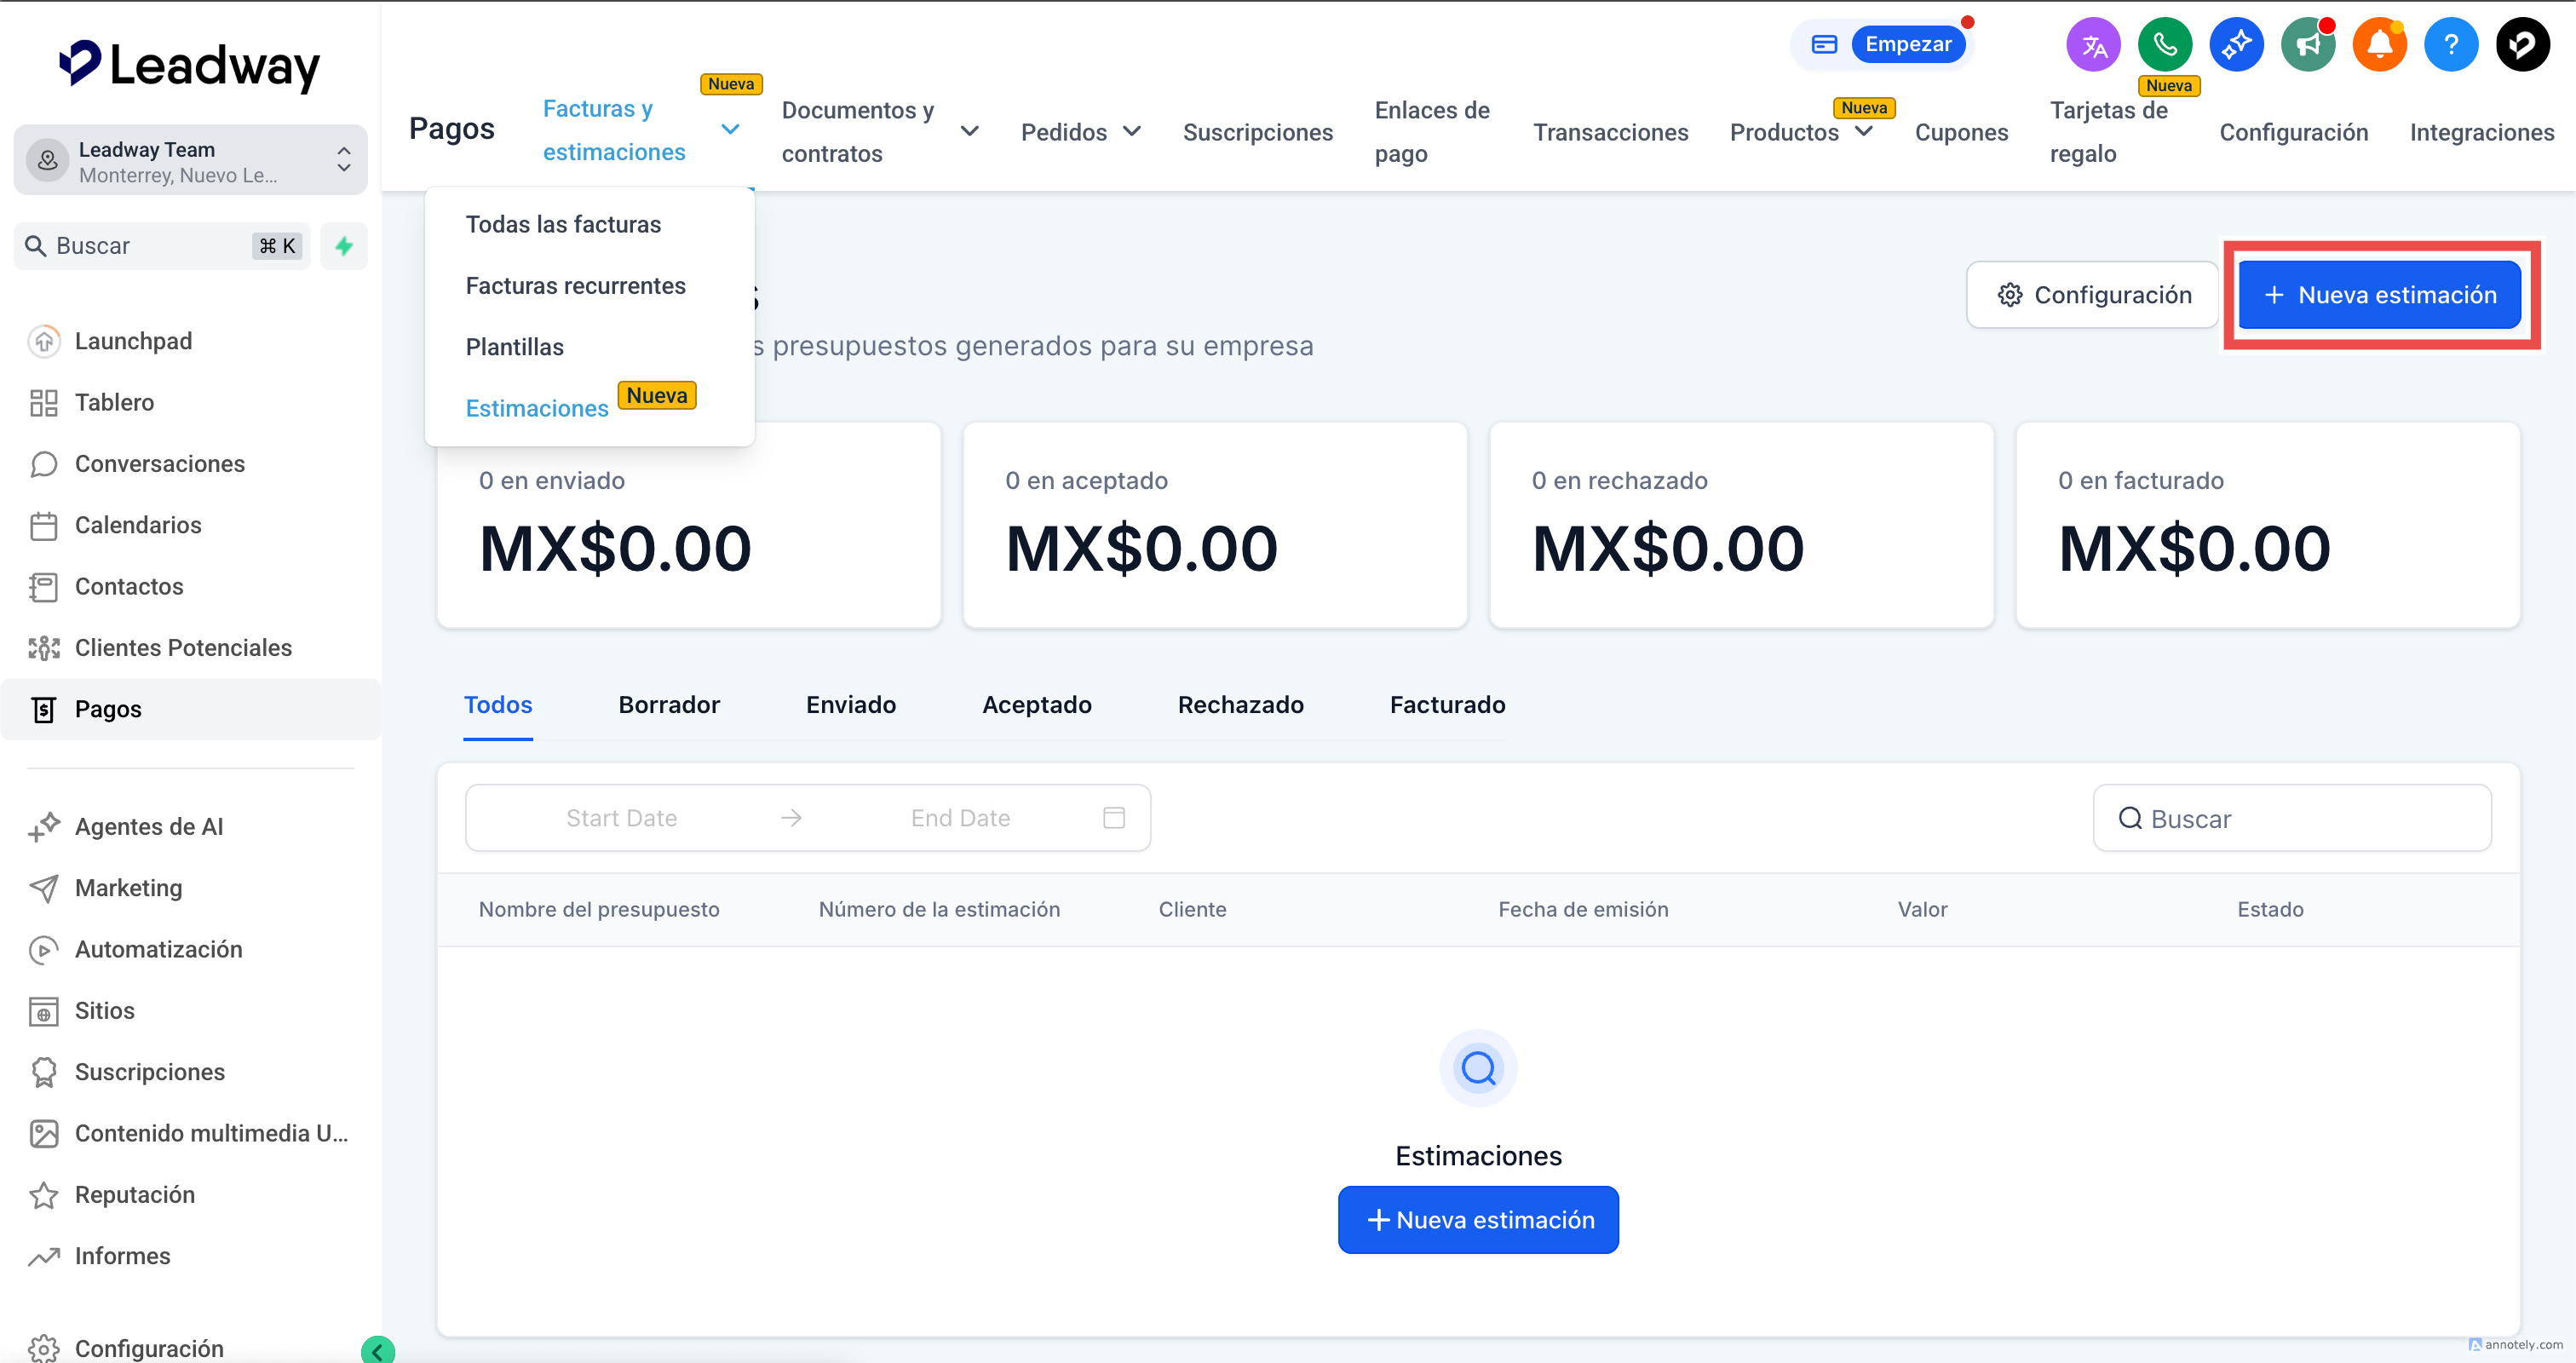2576x1363 pixels.
Task: Expand the Documentos y contratos dropdown
Action: (x=969, y=131)
